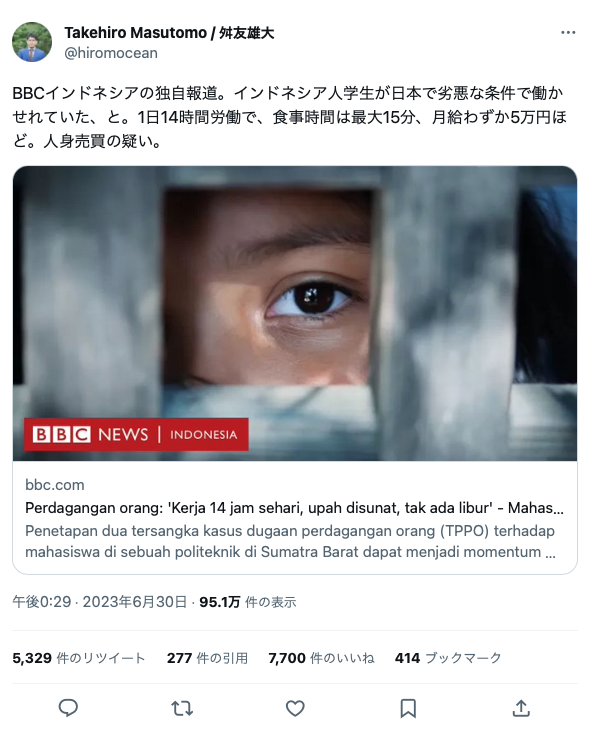Click the article description starting 'Penetapan dua tersangka'
The height and width of the screenshot is (731, 593).
pos(290,541)
